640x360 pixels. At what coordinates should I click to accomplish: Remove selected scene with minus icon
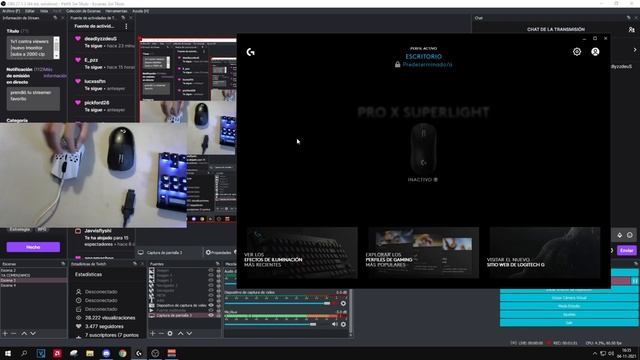click(13, 333)
